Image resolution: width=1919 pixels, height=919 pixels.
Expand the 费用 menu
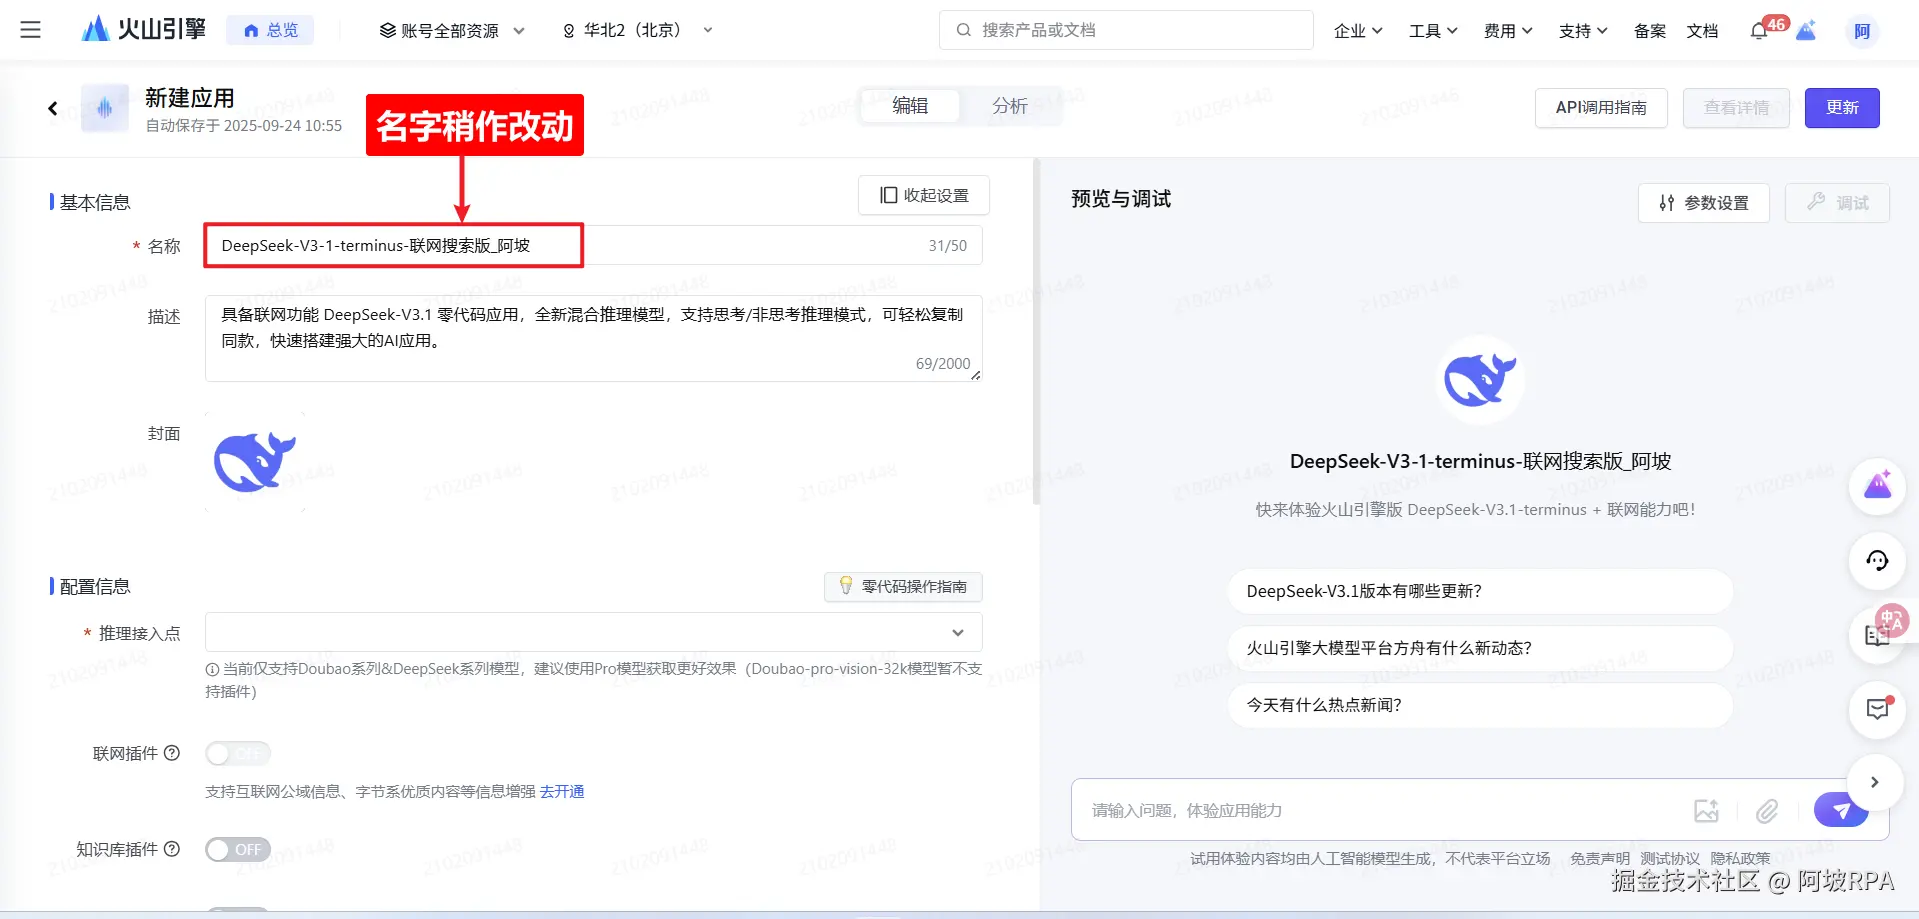pos(1508,31)
